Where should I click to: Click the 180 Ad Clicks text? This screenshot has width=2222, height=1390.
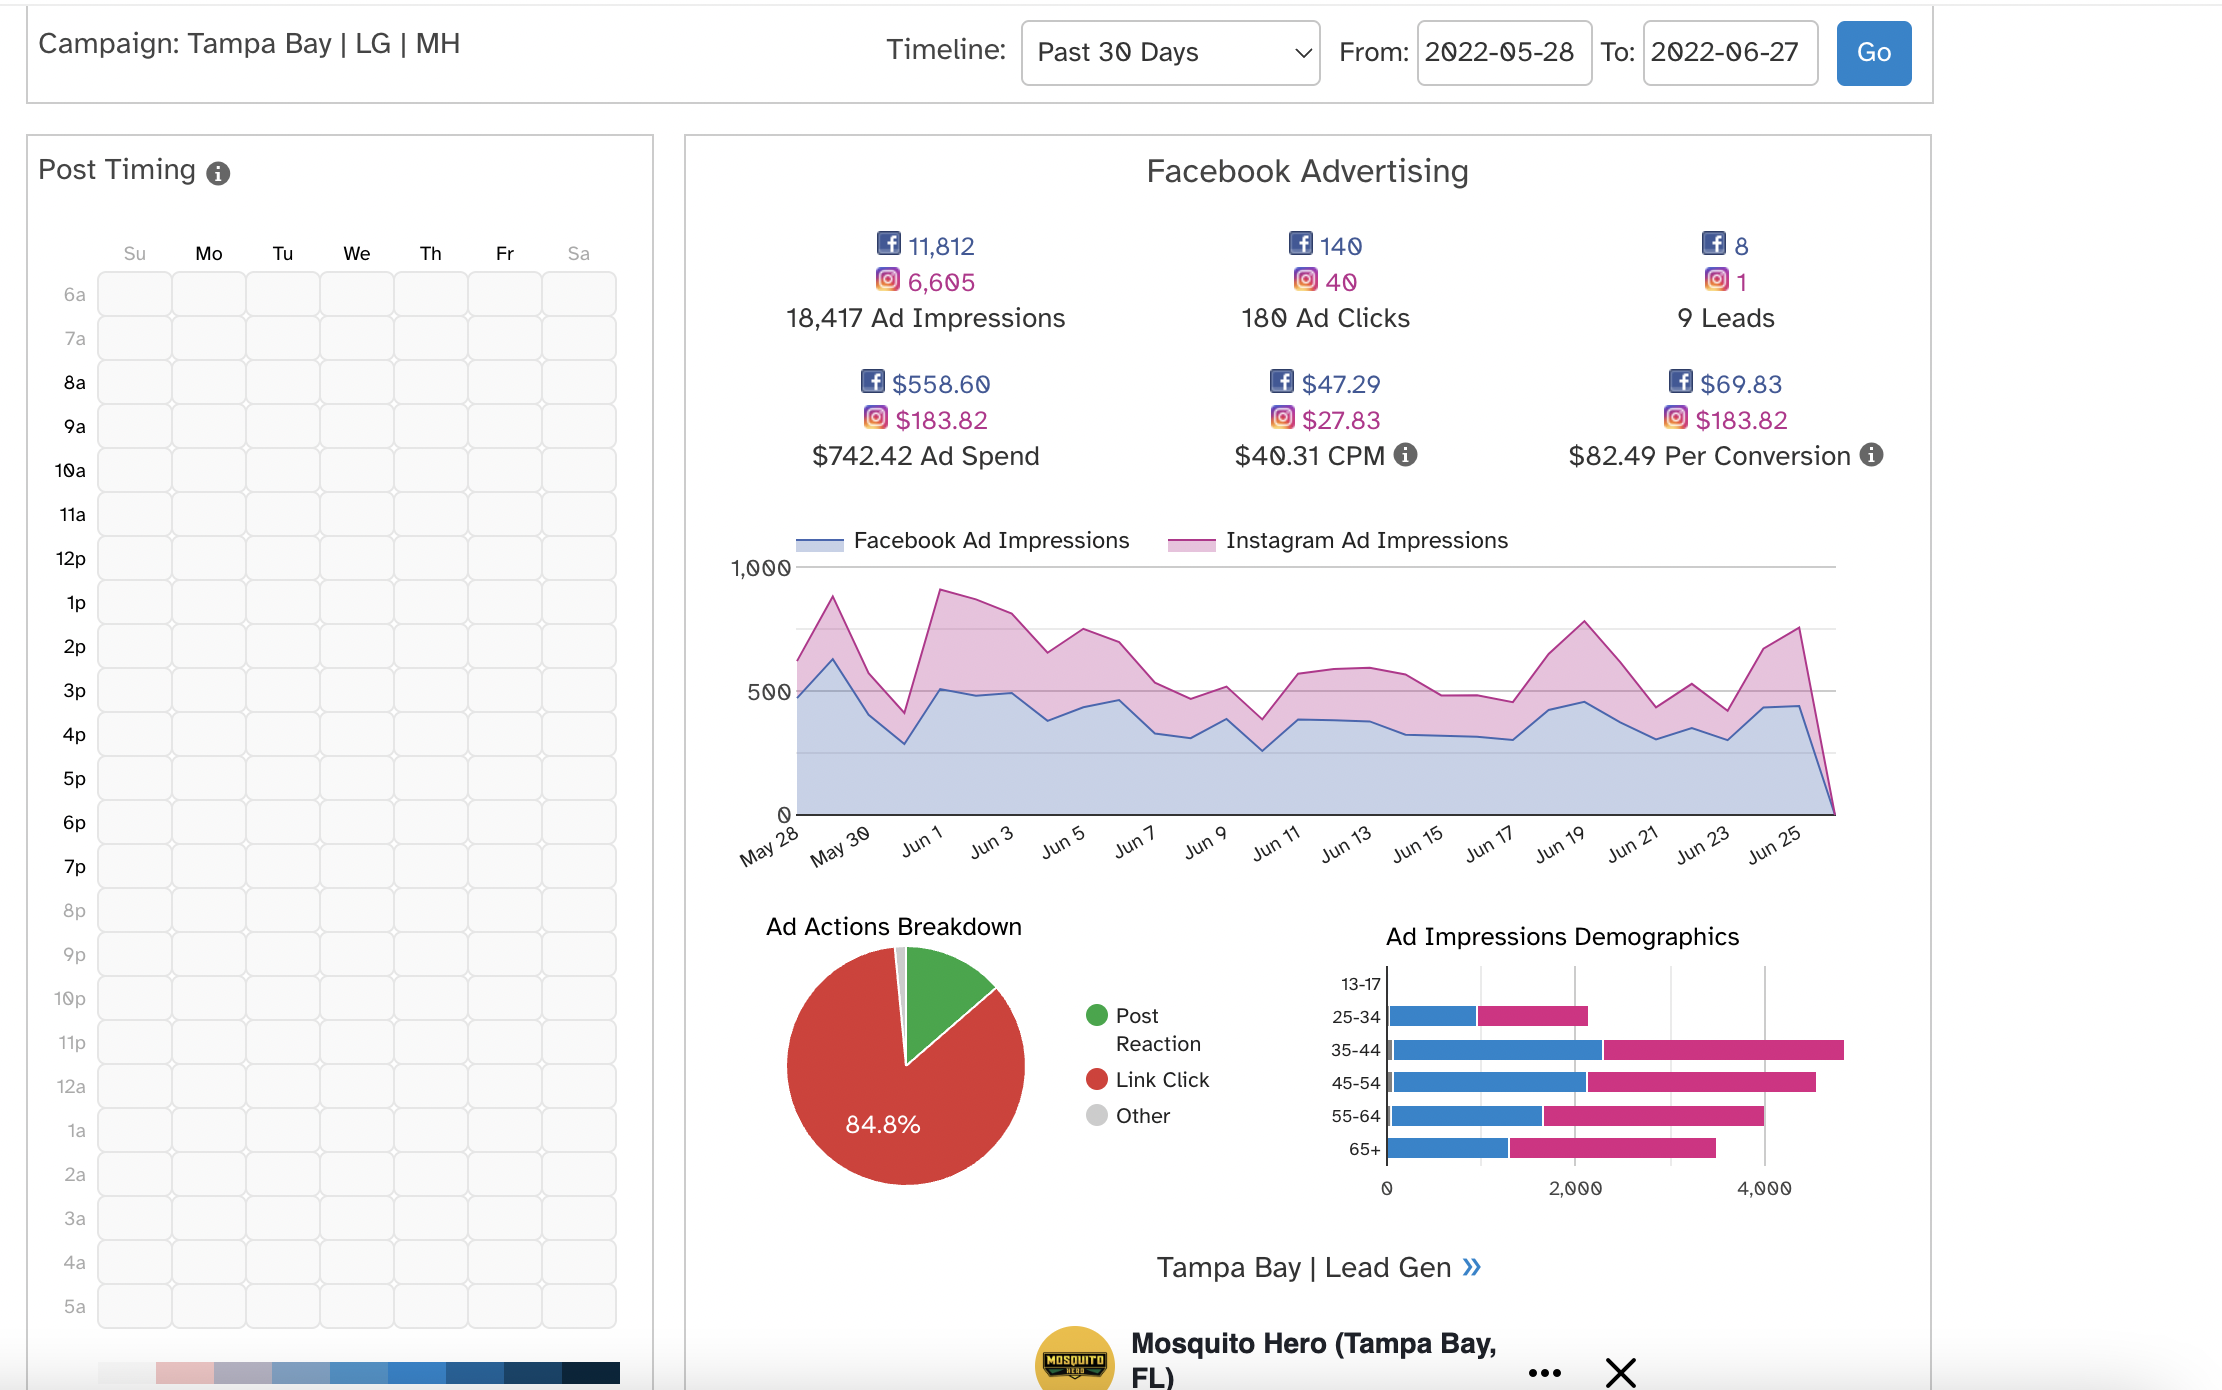pyautogui.click(x=1326, y=319)
